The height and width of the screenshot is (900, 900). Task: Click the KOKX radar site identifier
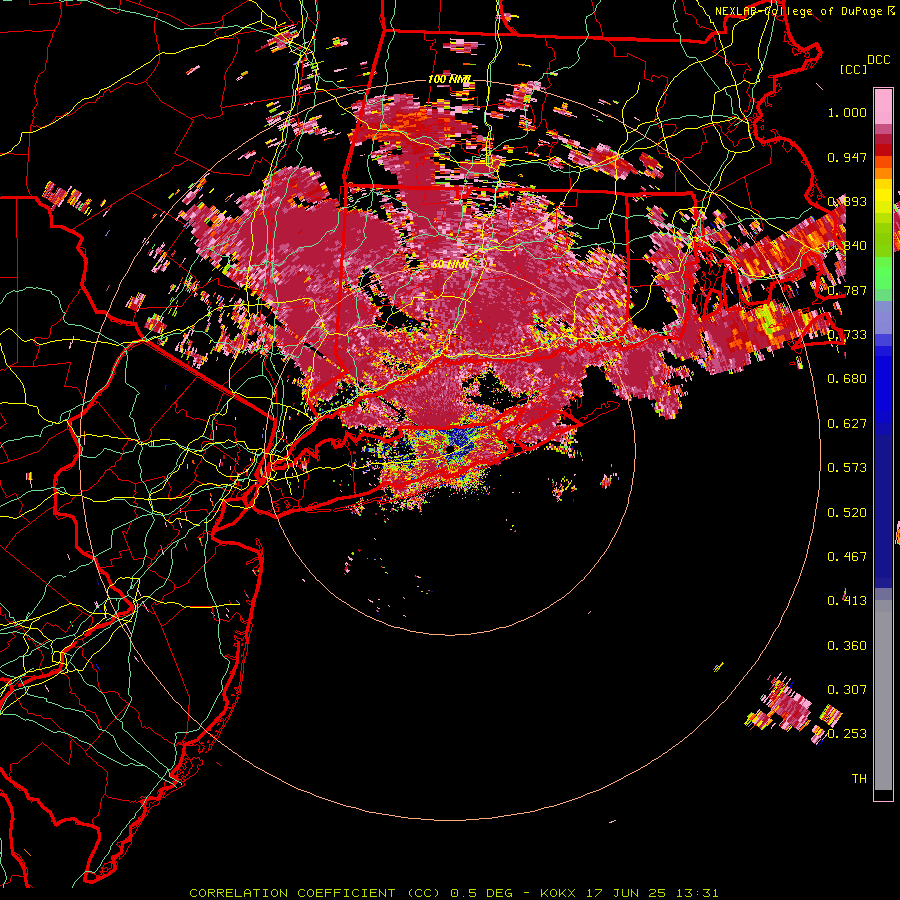tap(557, 893)
